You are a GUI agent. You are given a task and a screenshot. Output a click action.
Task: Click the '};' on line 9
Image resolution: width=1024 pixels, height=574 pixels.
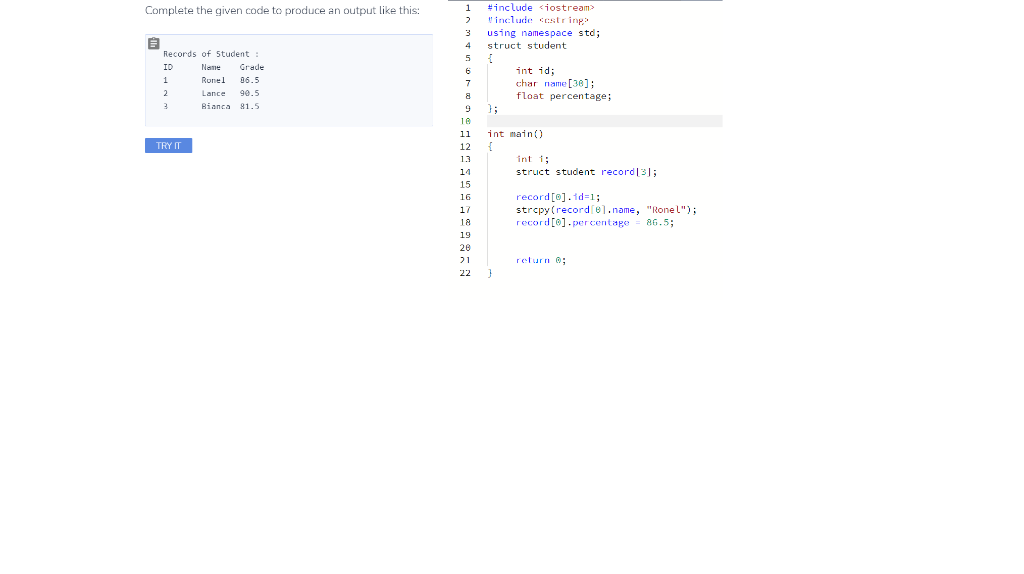tap(492, 108)
